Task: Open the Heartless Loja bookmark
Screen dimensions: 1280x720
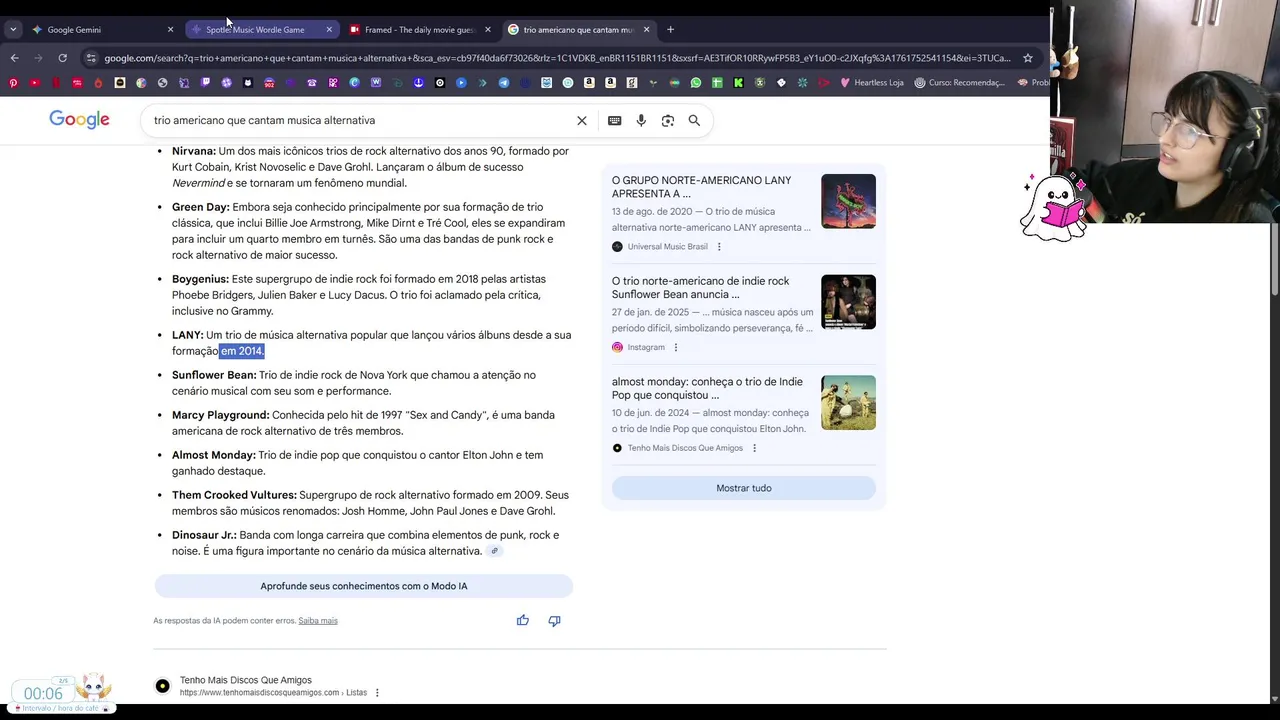Action: click(871, 83)
